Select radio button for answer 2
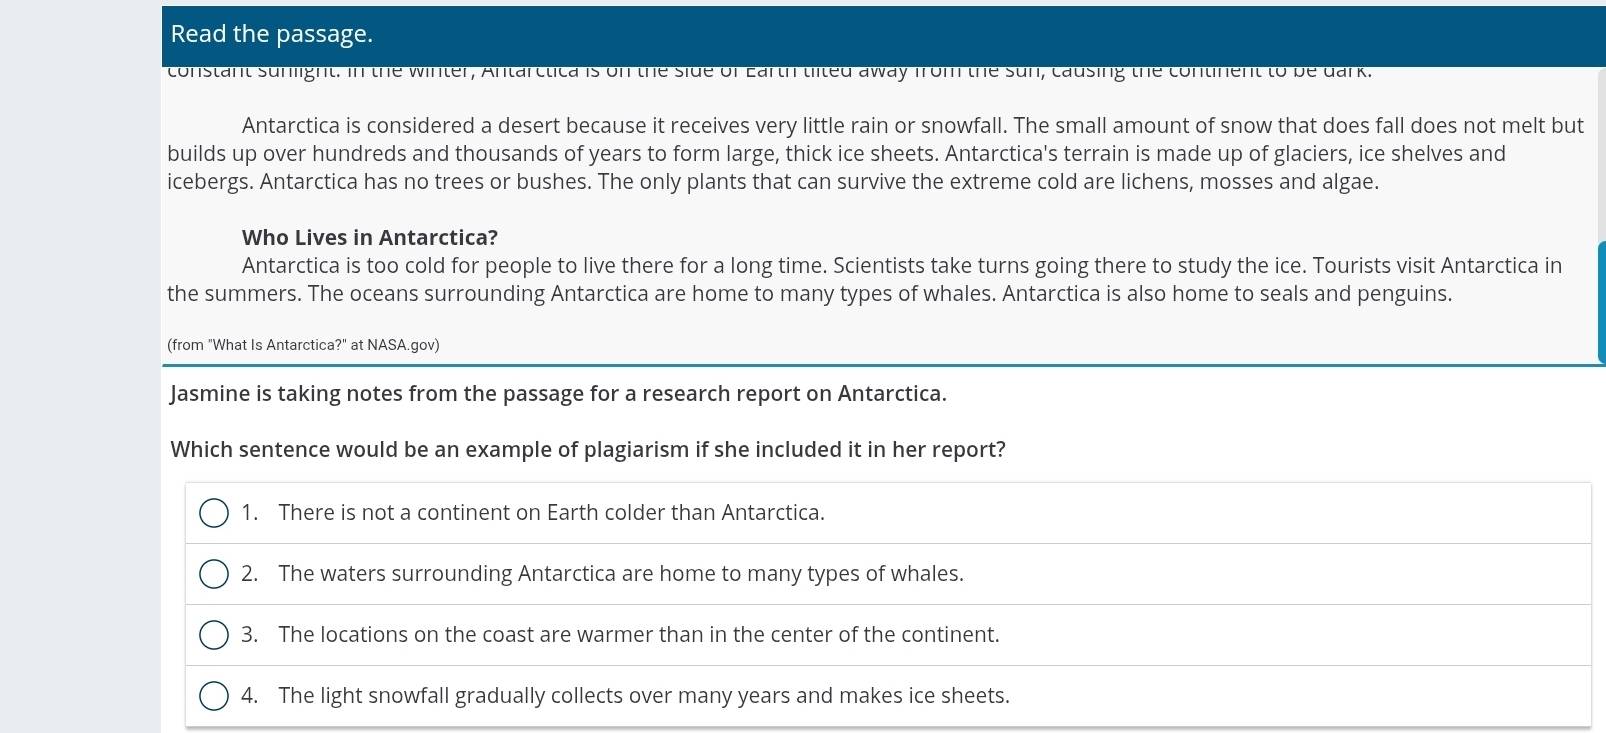This screenshot has width=1606, height=733. tap(214, 574)
